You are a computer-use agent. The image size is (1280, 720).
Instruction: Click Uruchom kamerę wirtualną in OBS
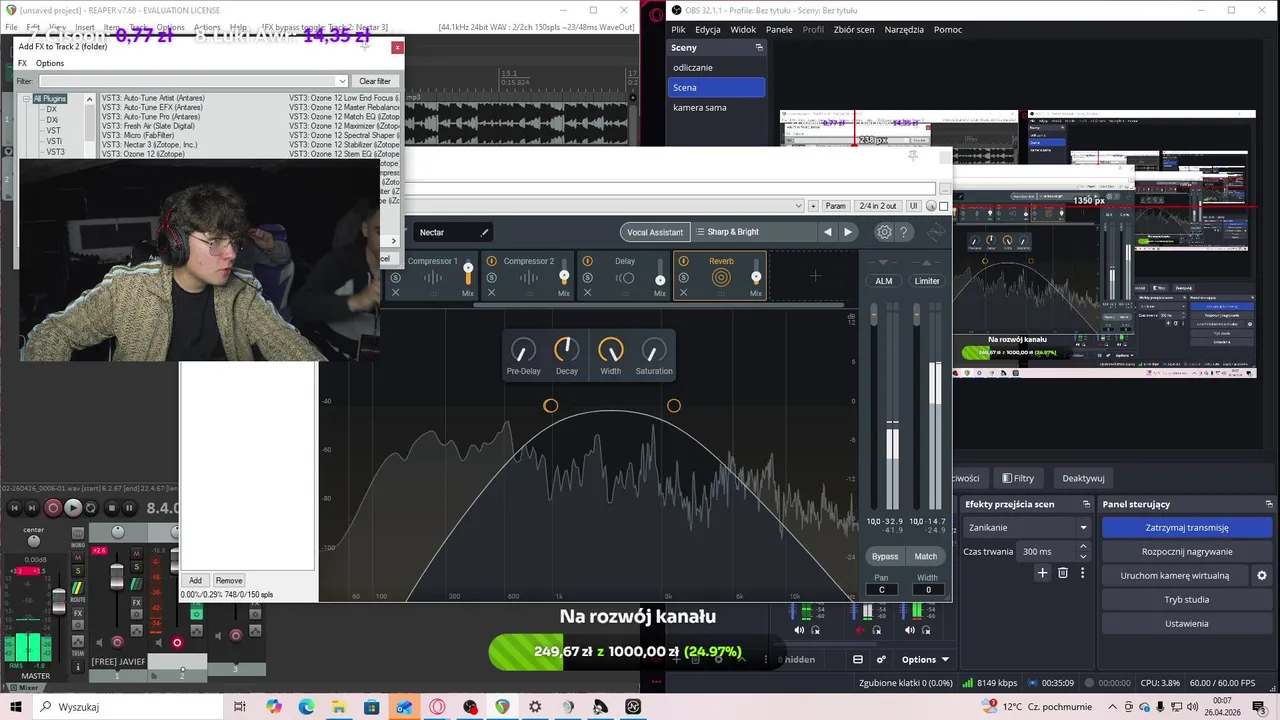pyautogui.click(x=1175, y=576)
